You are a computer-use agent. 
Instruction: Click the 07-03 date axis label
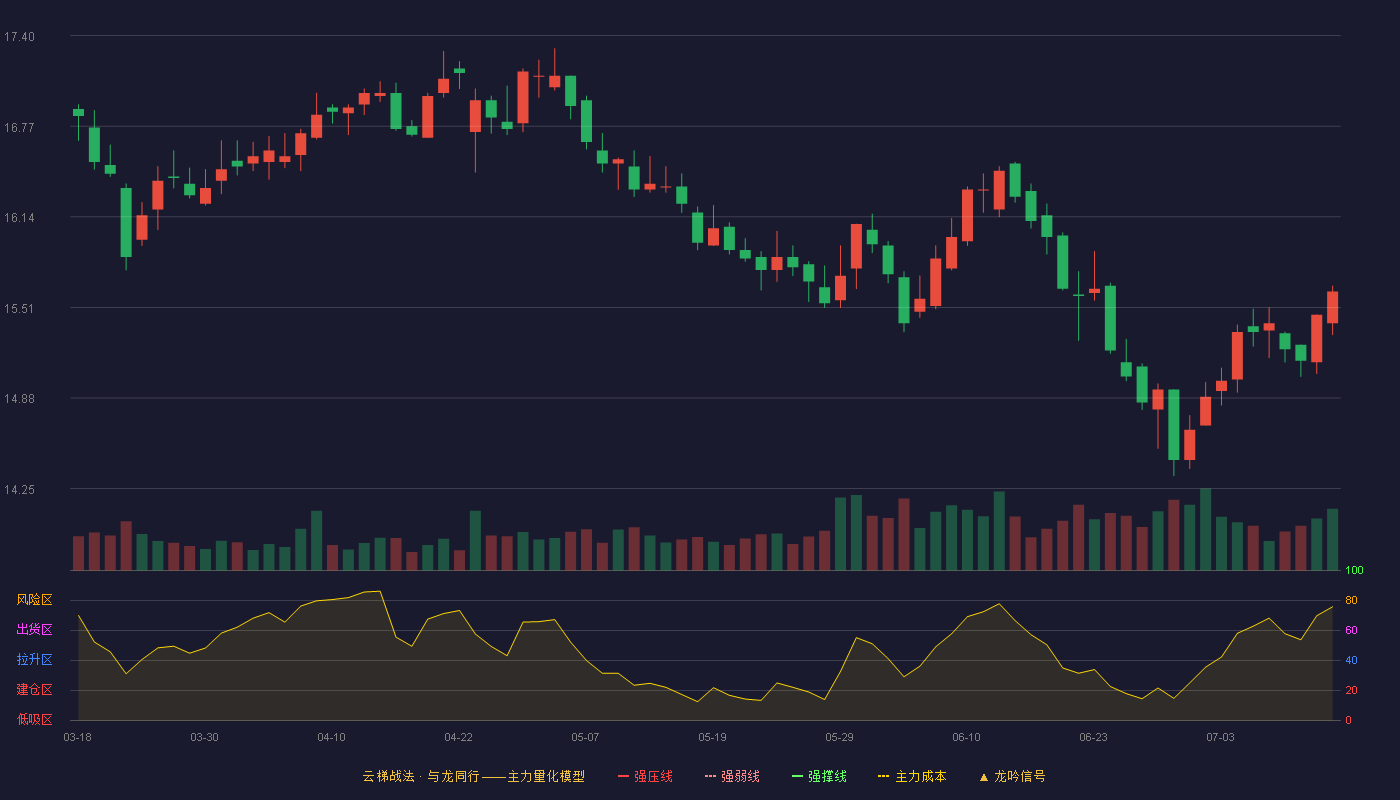click(1220, 737)
